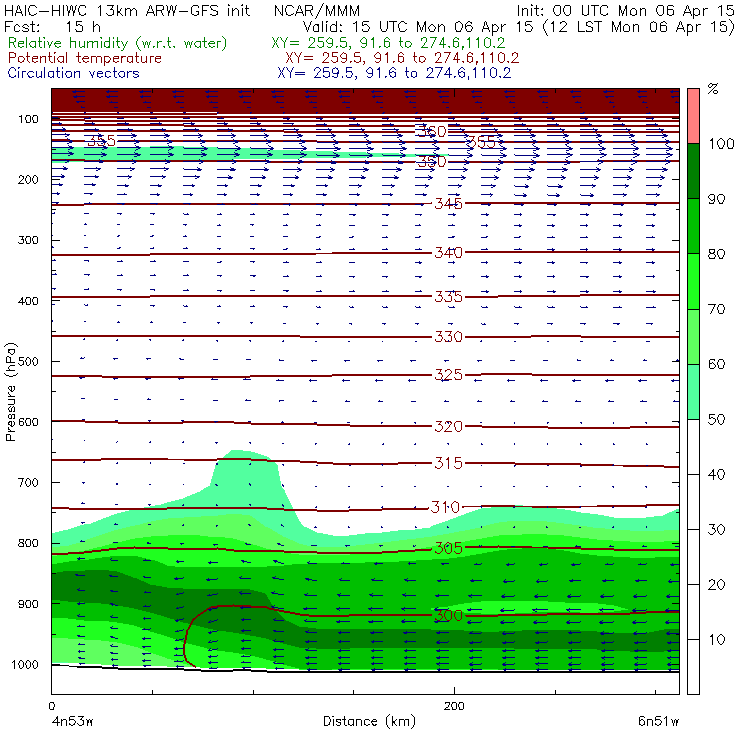Click the 330 contour label

(x=448, y=337)
